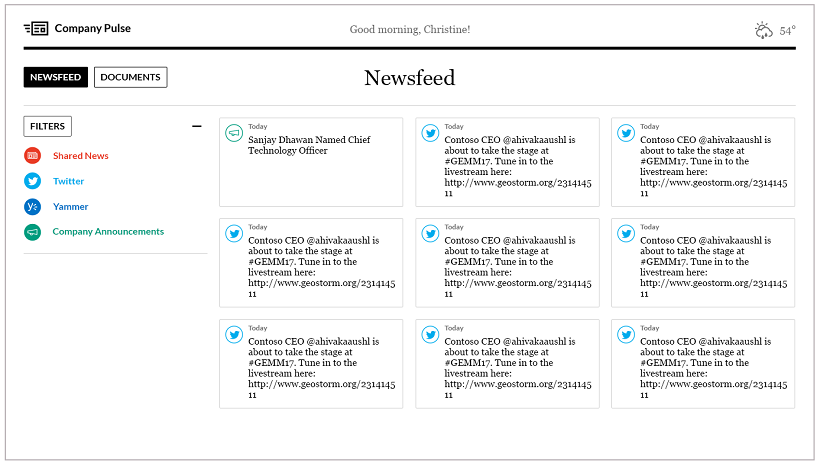Click Twitter icon on top-middle news card

[430, 132]
